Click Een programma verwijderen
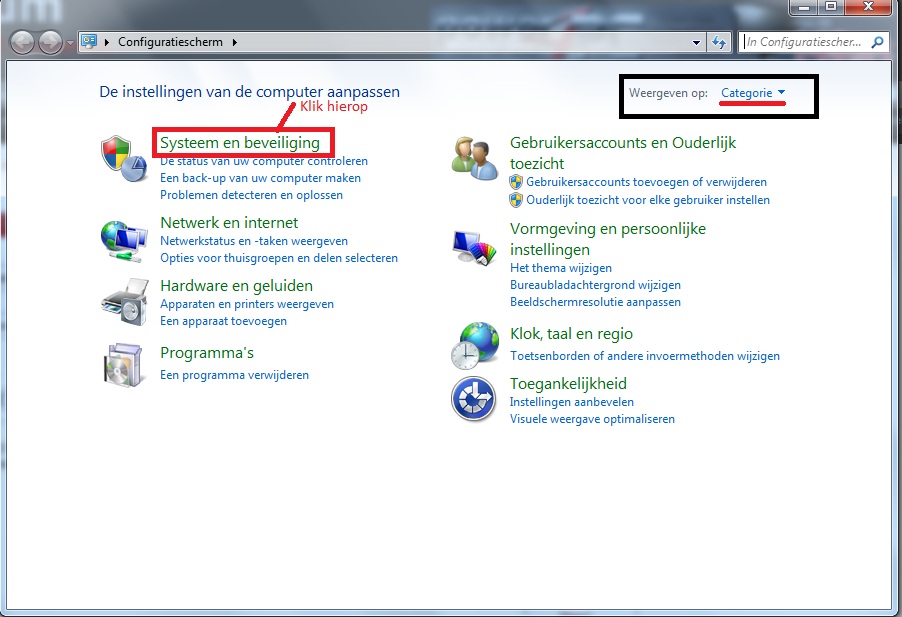 [x=234, y=375]
